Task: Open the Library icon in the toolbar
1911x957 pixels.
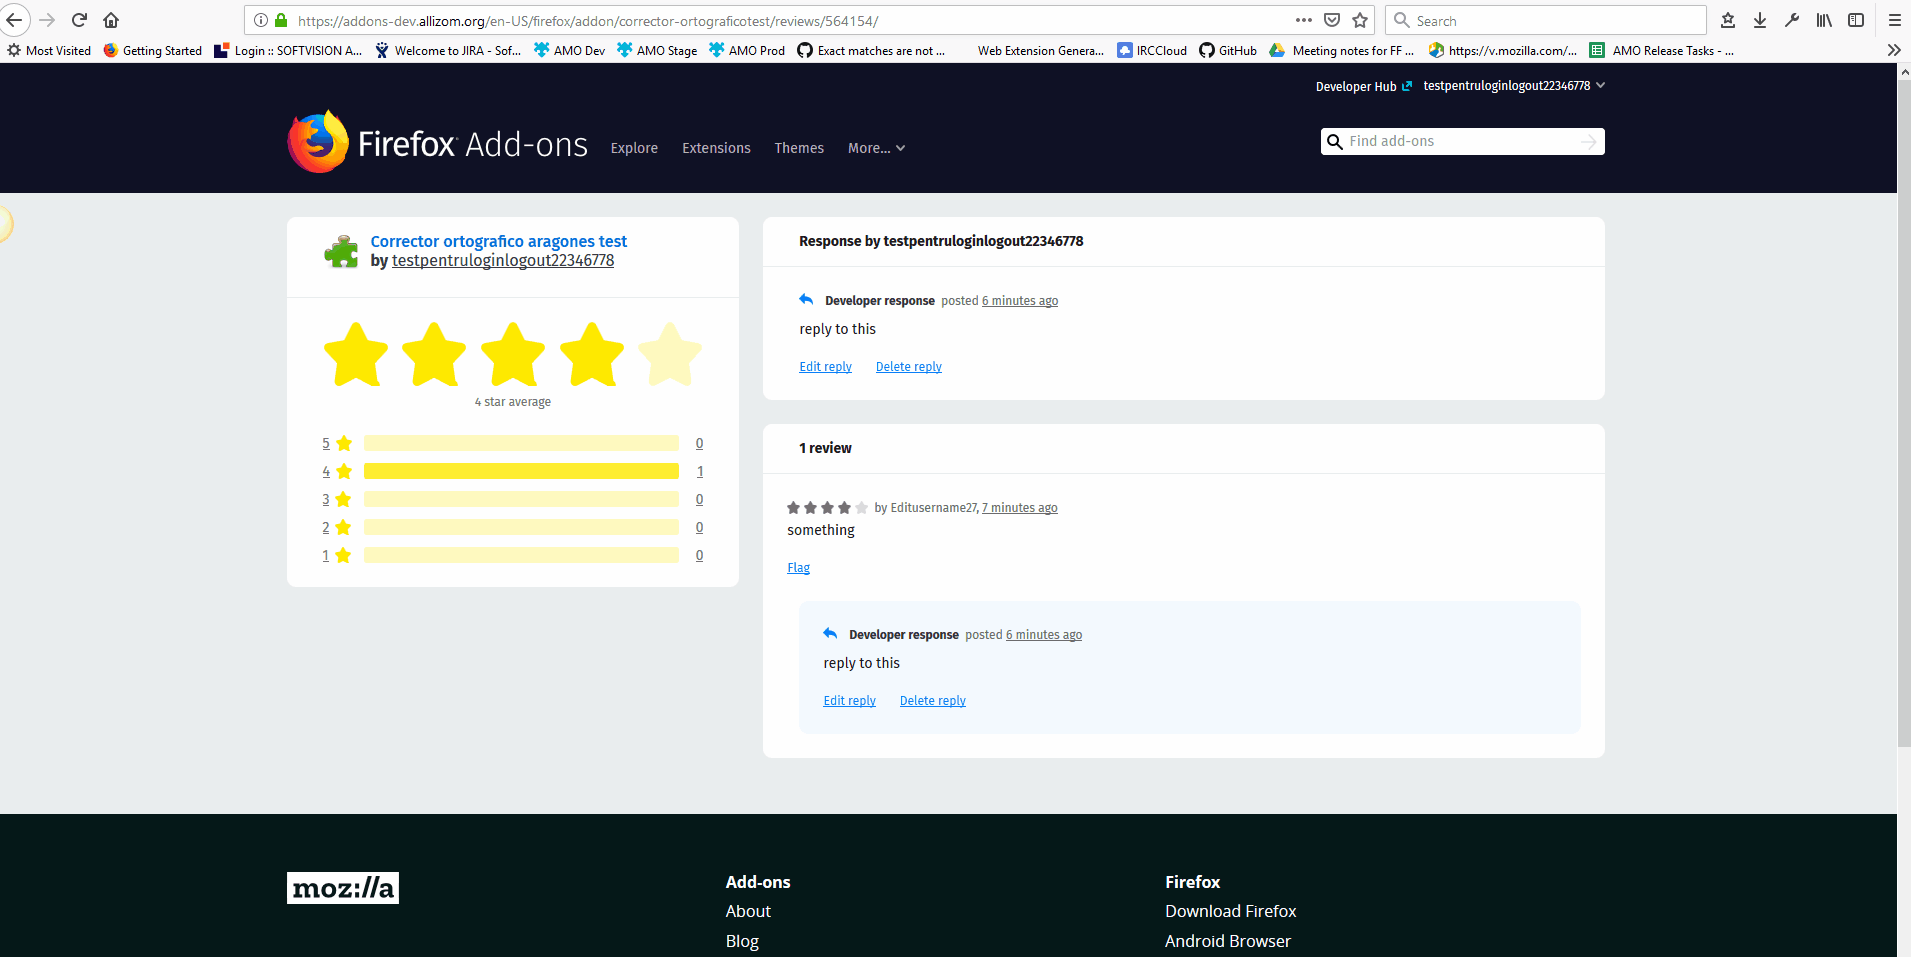Action: tap(1824, 20)
